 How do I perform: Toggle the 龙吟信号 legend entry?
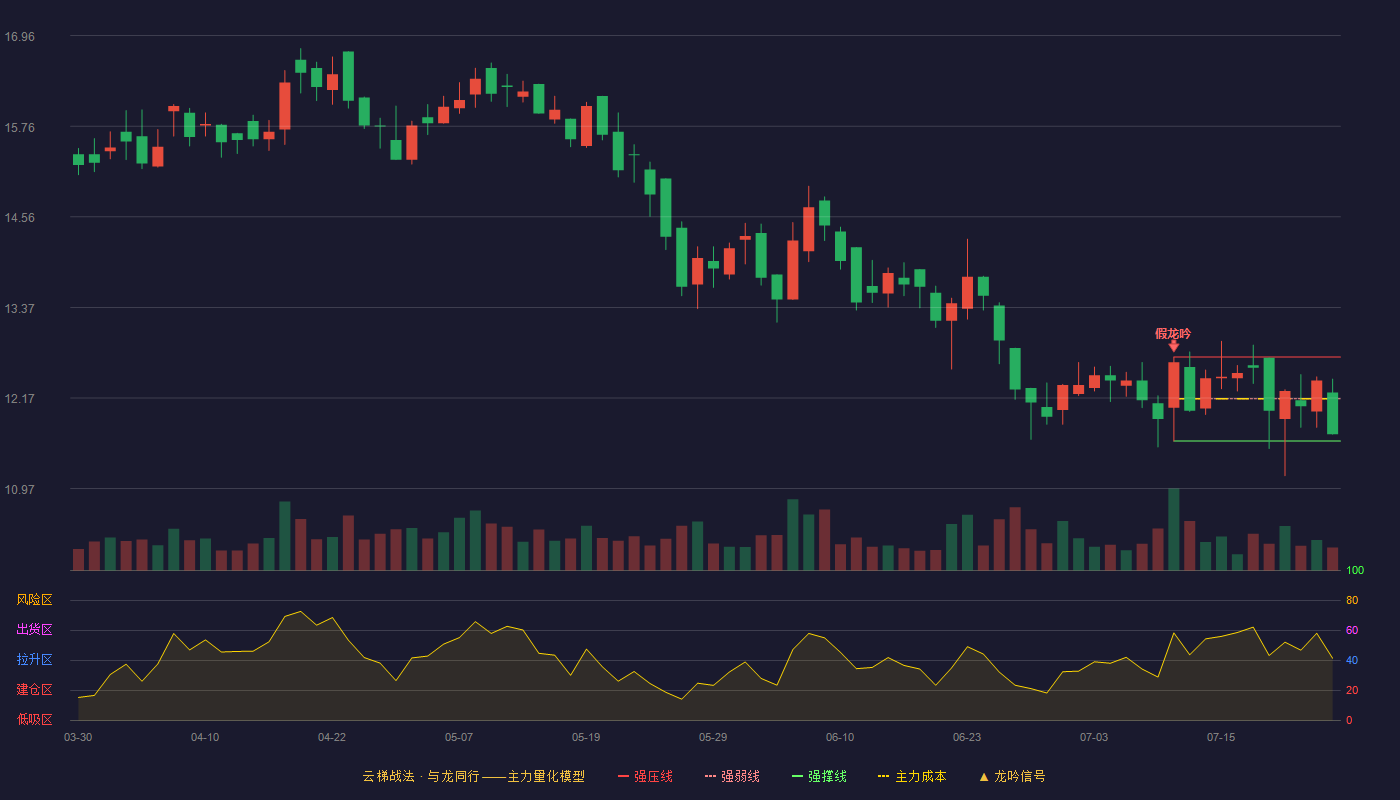[1012, 776]
